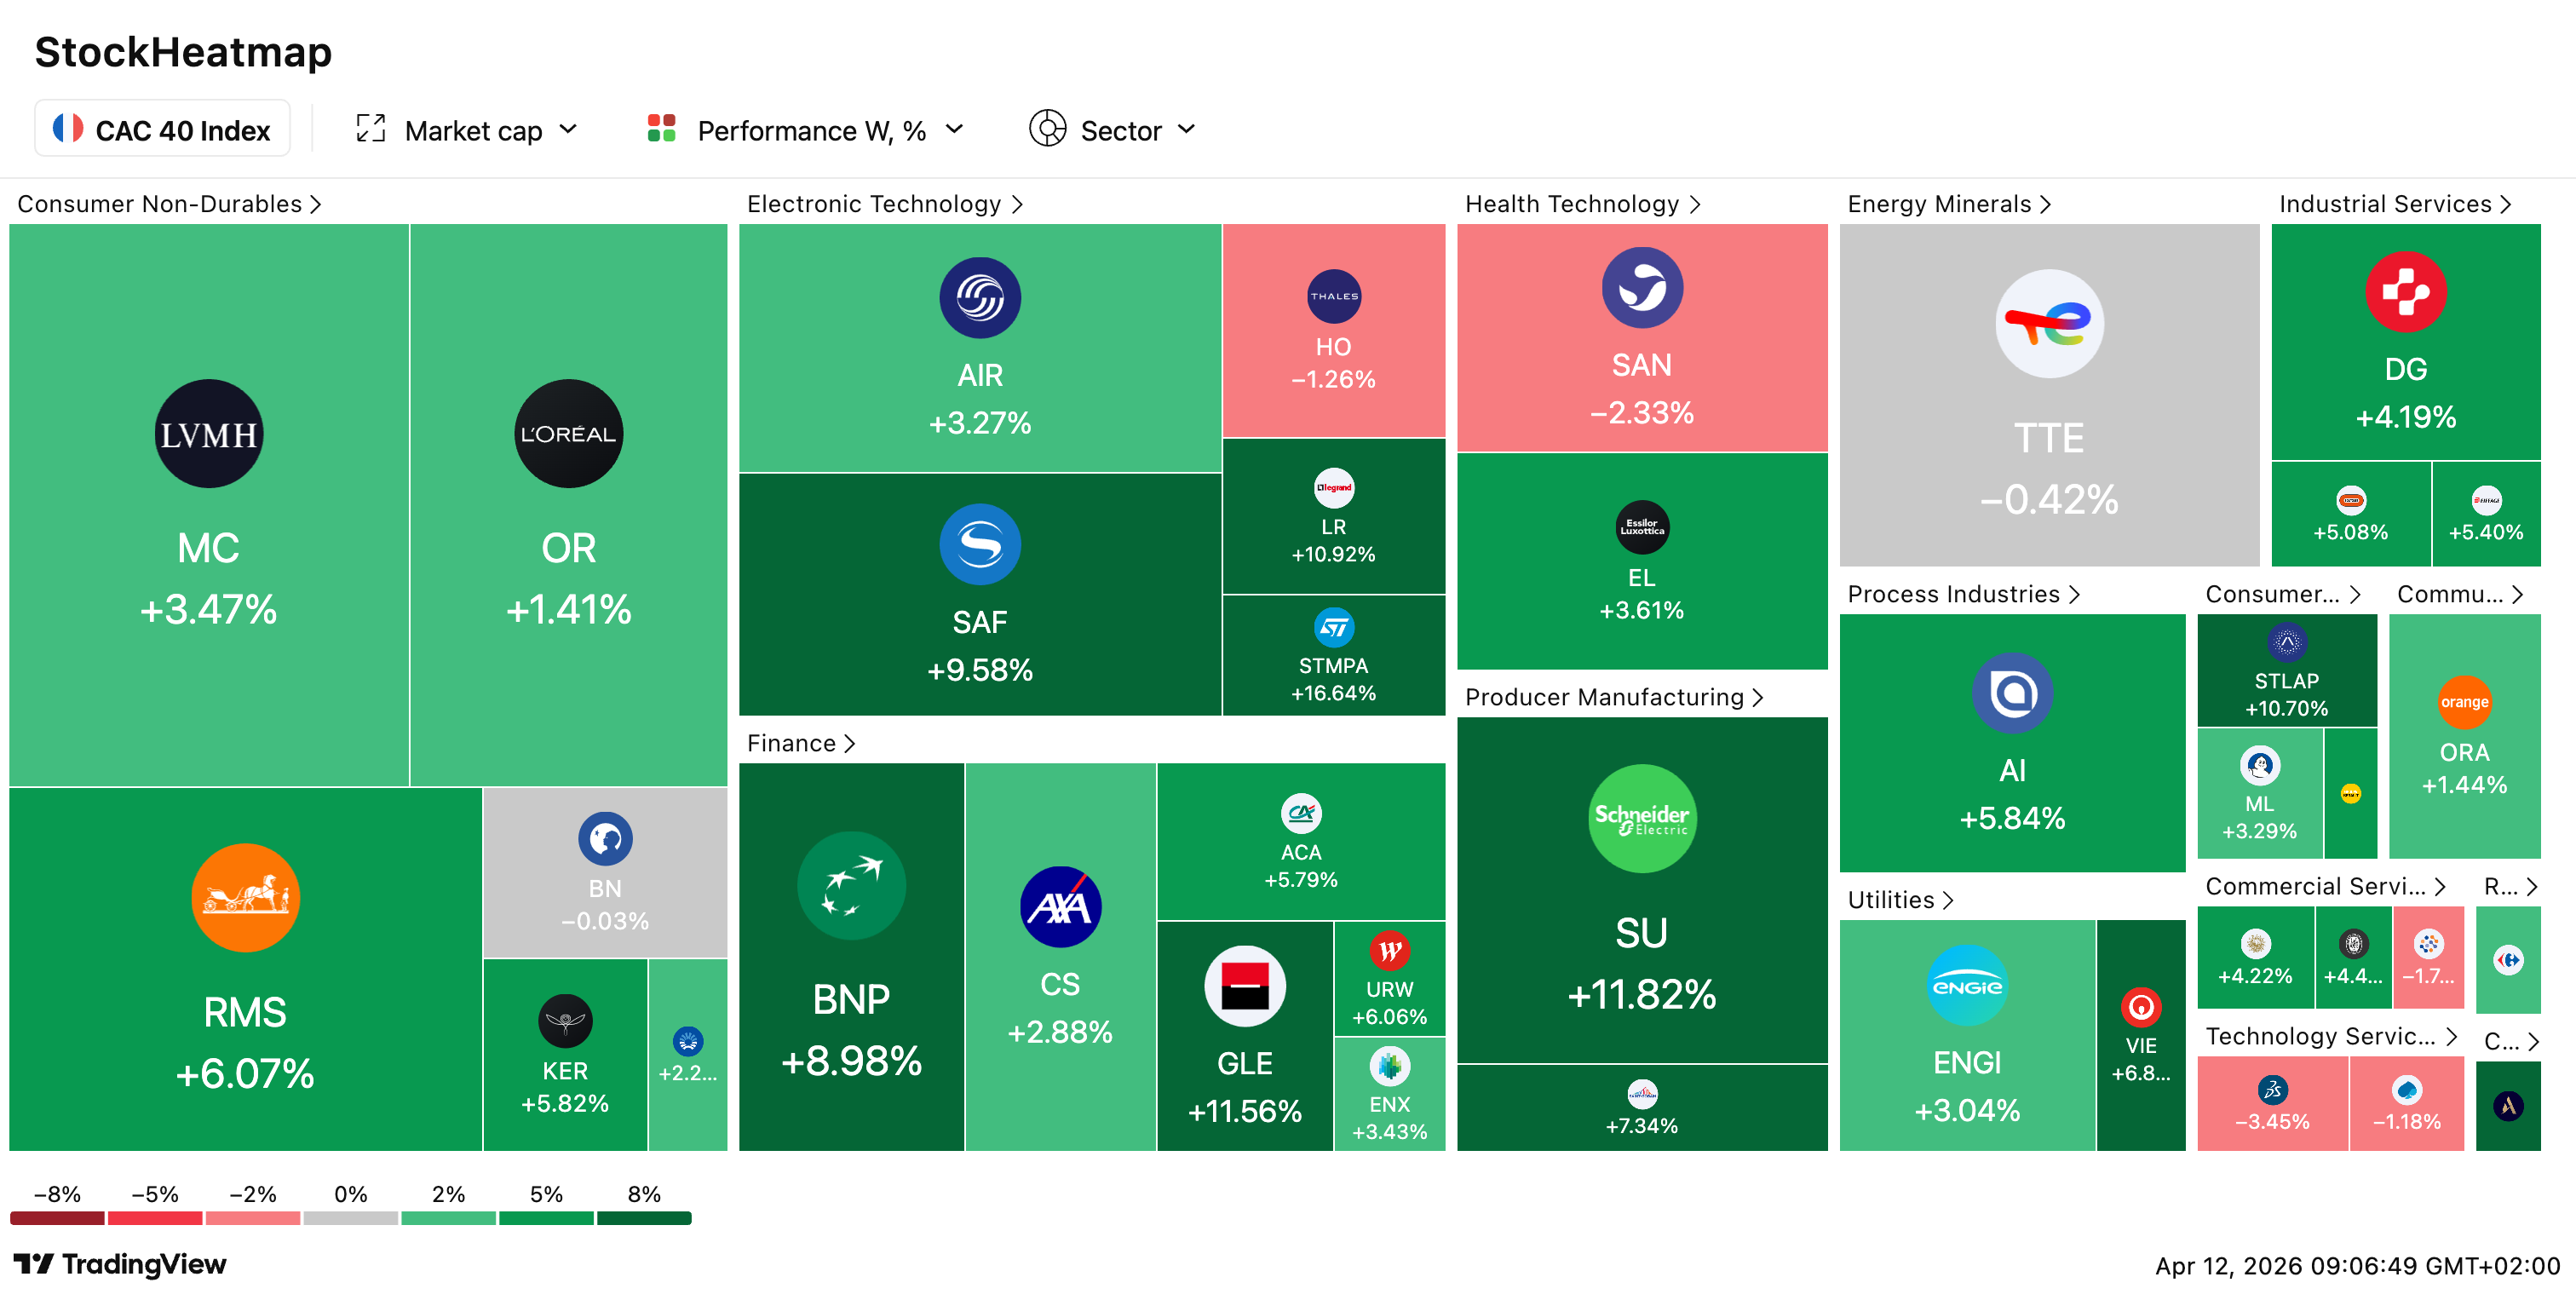Open the Finance sector header
The height and width of the screenshot is (1300, 2576).
(800, 743)
